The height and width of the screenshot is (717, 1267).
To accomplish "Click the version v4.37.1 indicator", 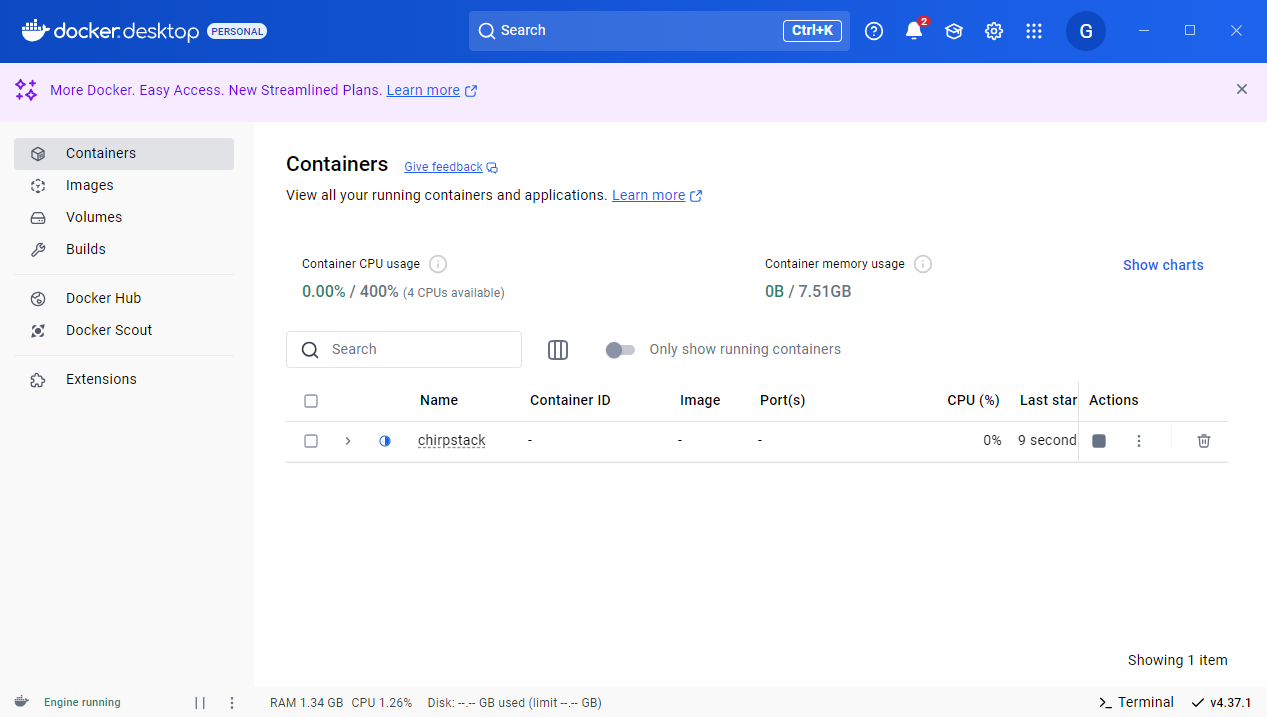I will [1221, 702].
